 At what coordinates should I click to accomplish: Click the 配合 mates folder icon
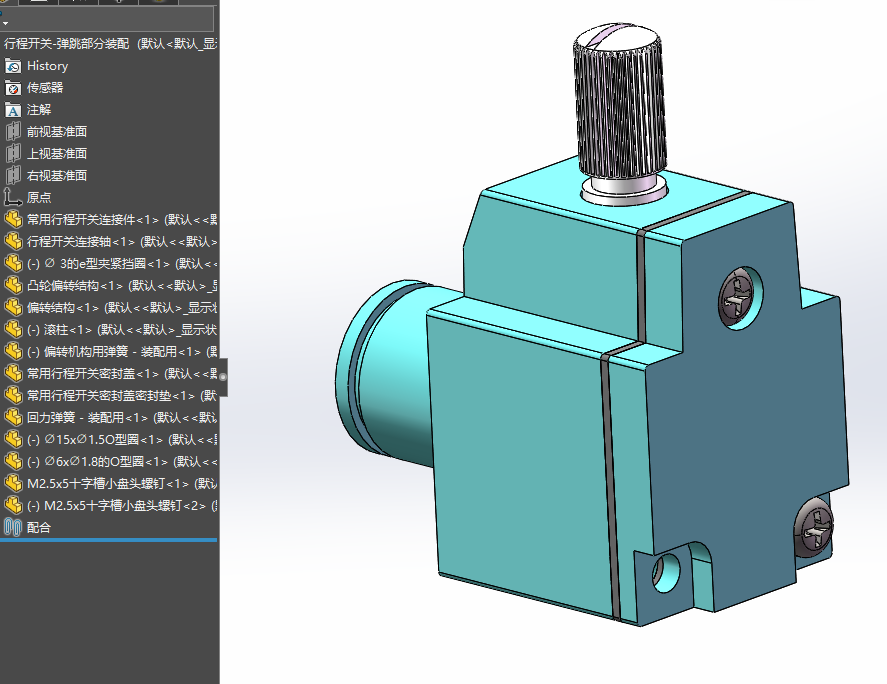tap(12, 527)
